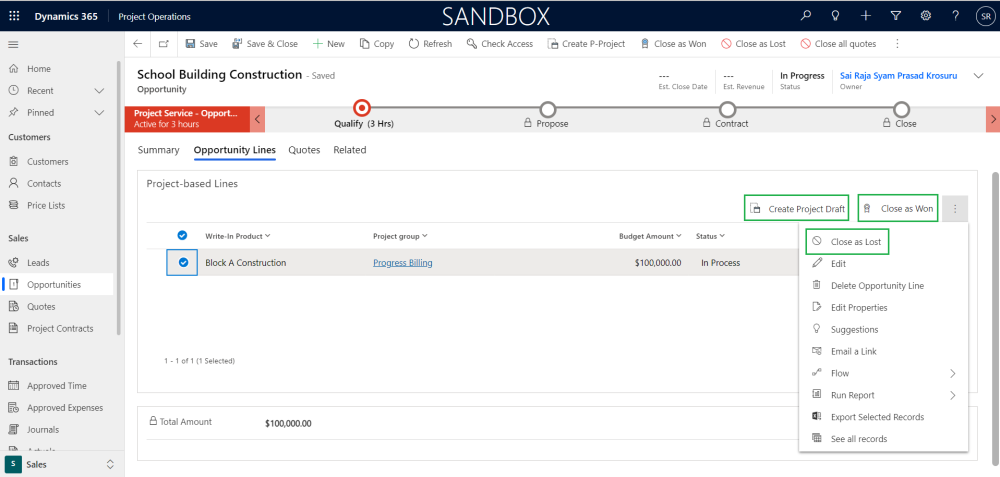Click Close all quotes command
This screenshot has width=1000, height=477.
click(x=838, y=44)
